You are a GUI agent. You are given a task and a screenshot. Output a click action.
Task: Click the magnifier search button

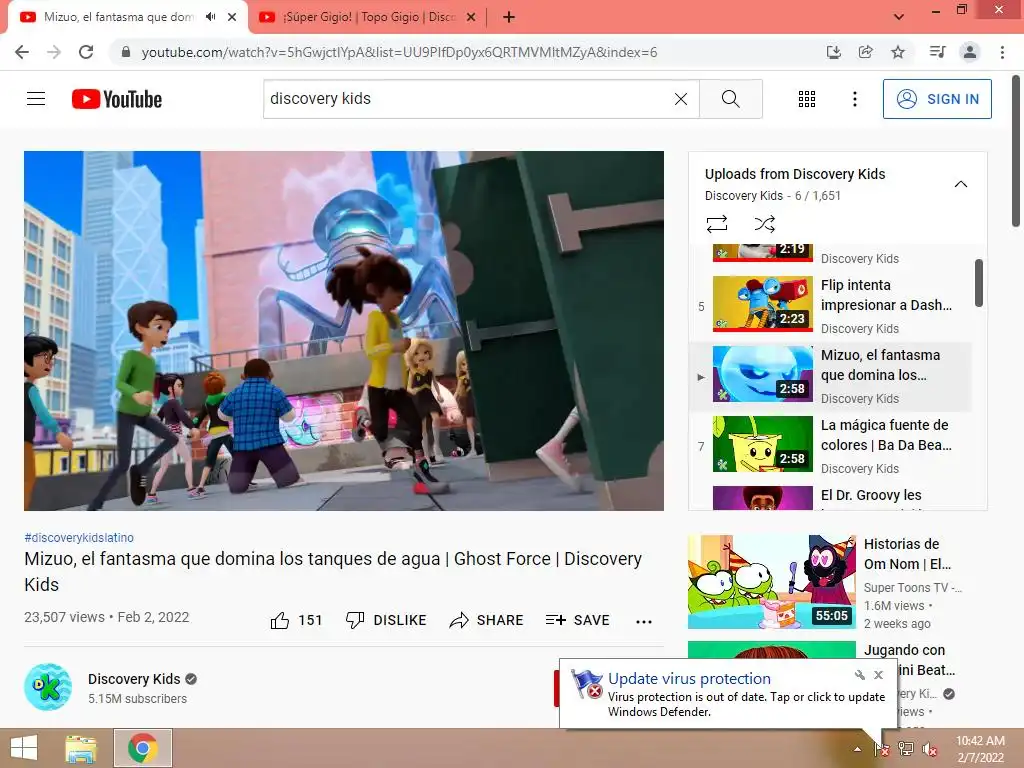click(731, 99)
